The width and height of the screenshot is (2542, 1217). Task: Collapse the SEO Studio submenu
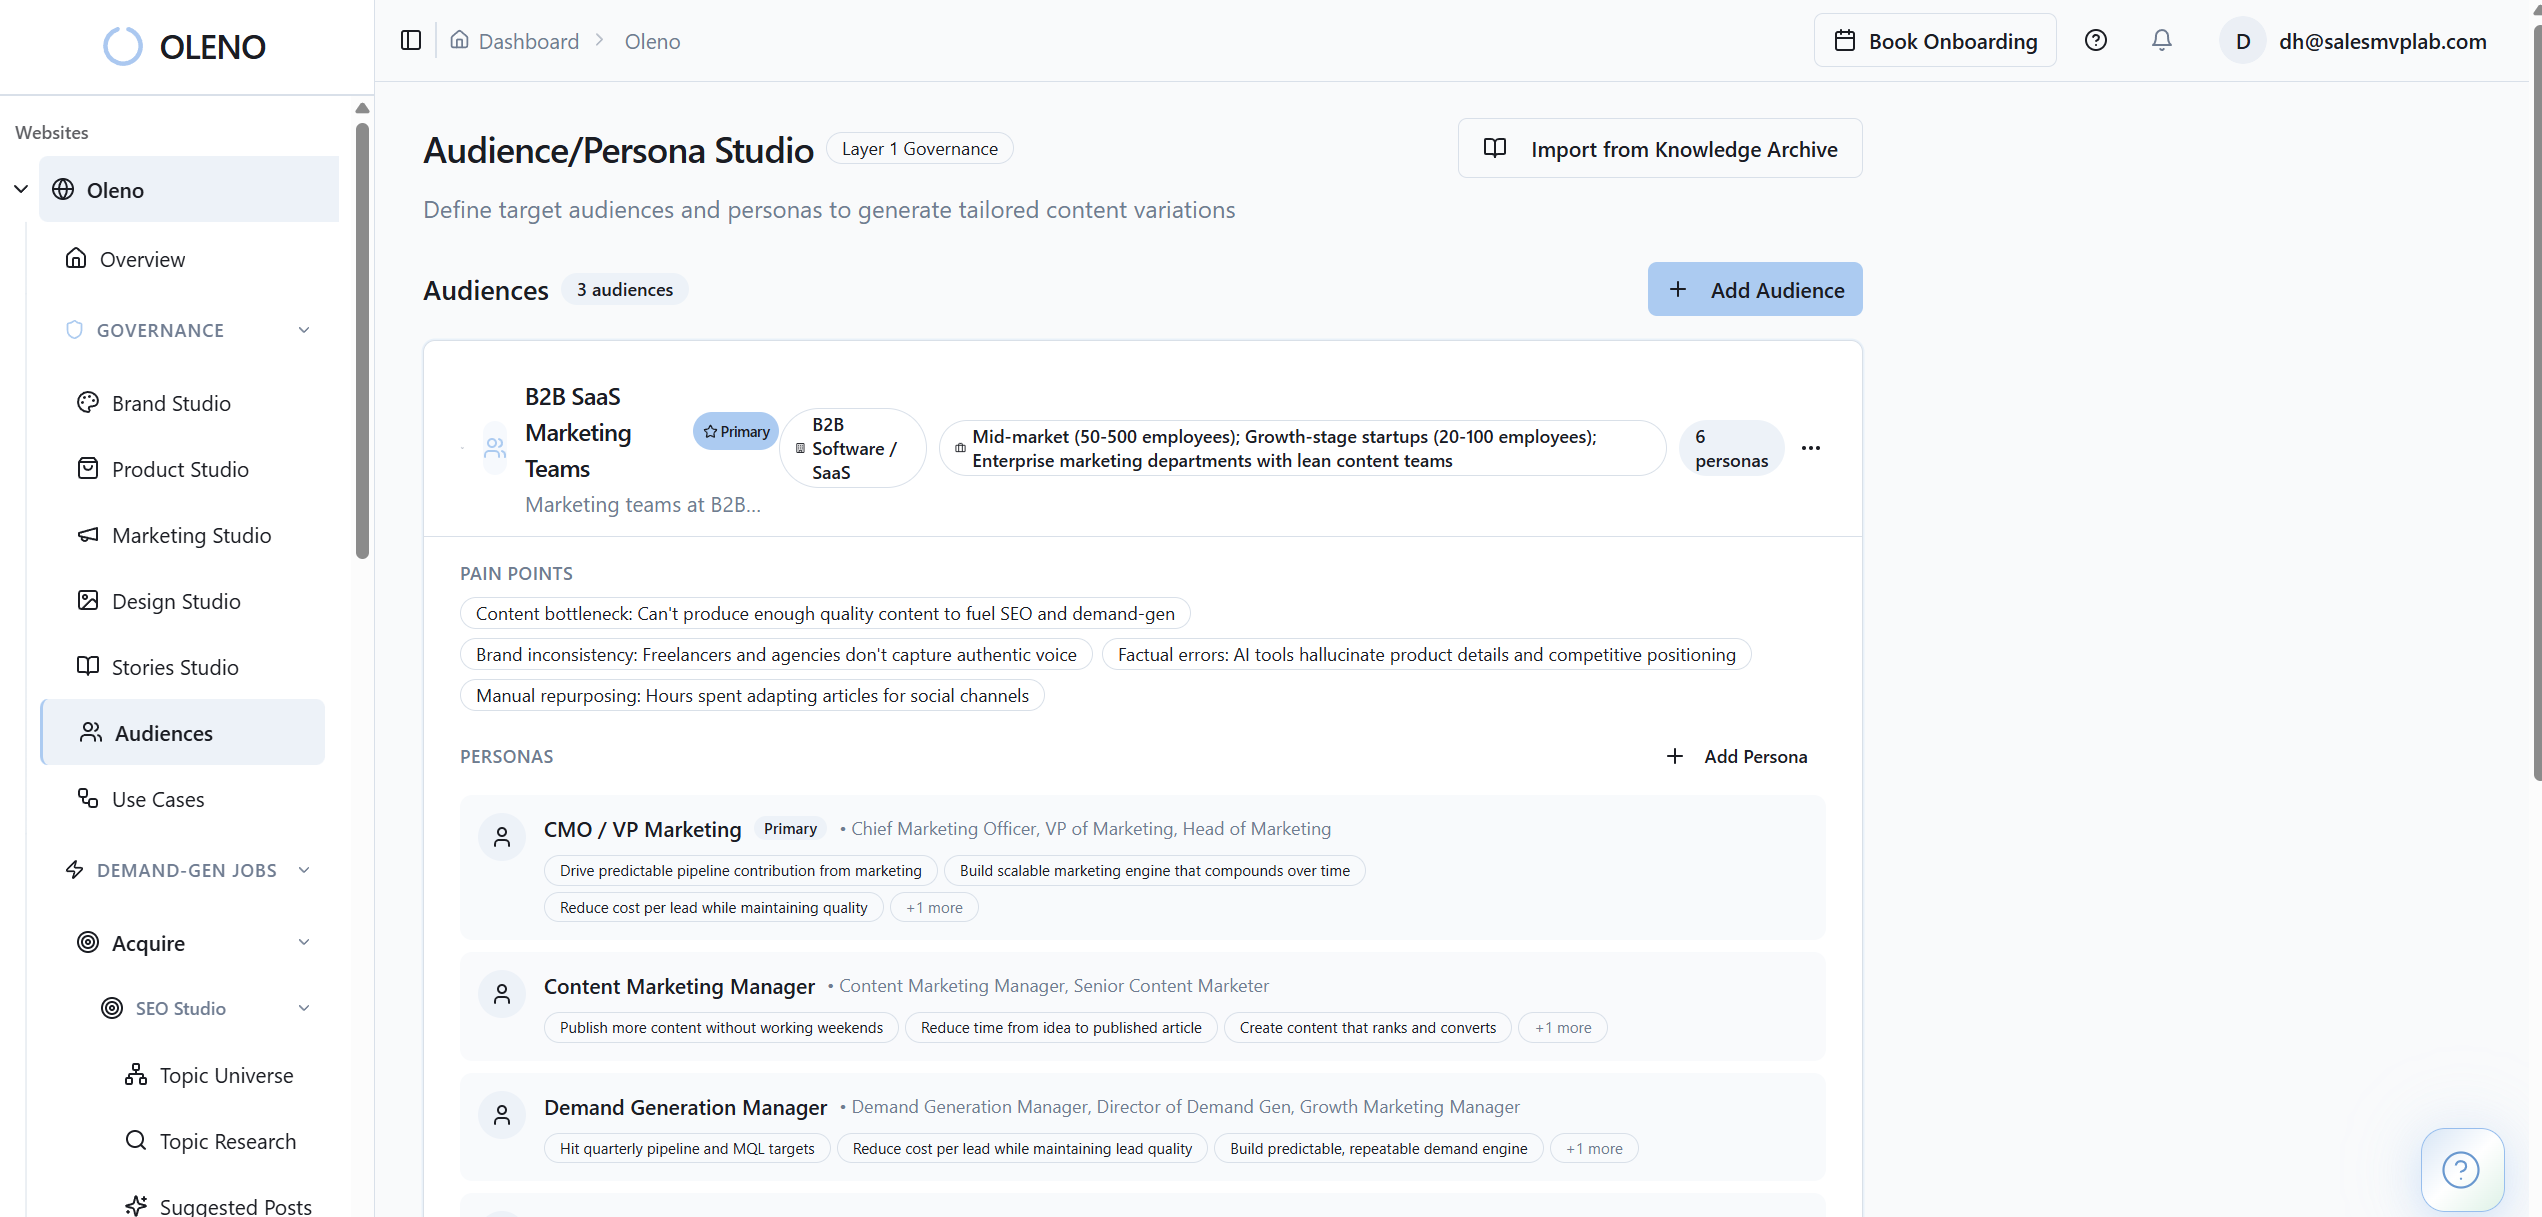click(x=304, y=1008)
